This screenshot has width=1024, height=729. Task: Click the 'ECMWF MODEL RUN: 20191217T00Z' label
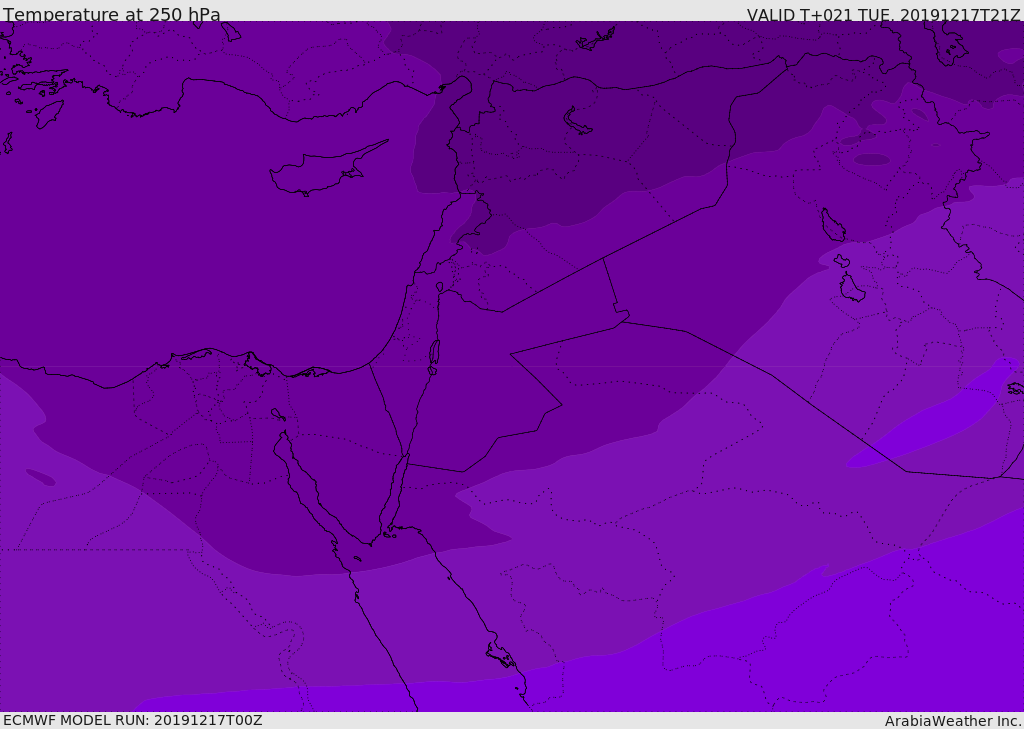pos(133,720)
